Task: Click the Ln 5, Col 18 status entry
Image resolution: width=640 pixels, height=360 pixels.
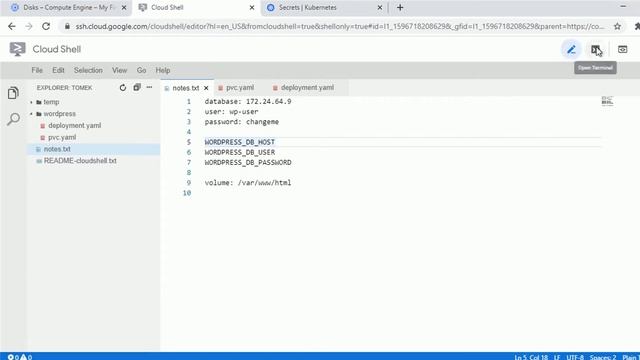Action: click(x=531, y=357)
